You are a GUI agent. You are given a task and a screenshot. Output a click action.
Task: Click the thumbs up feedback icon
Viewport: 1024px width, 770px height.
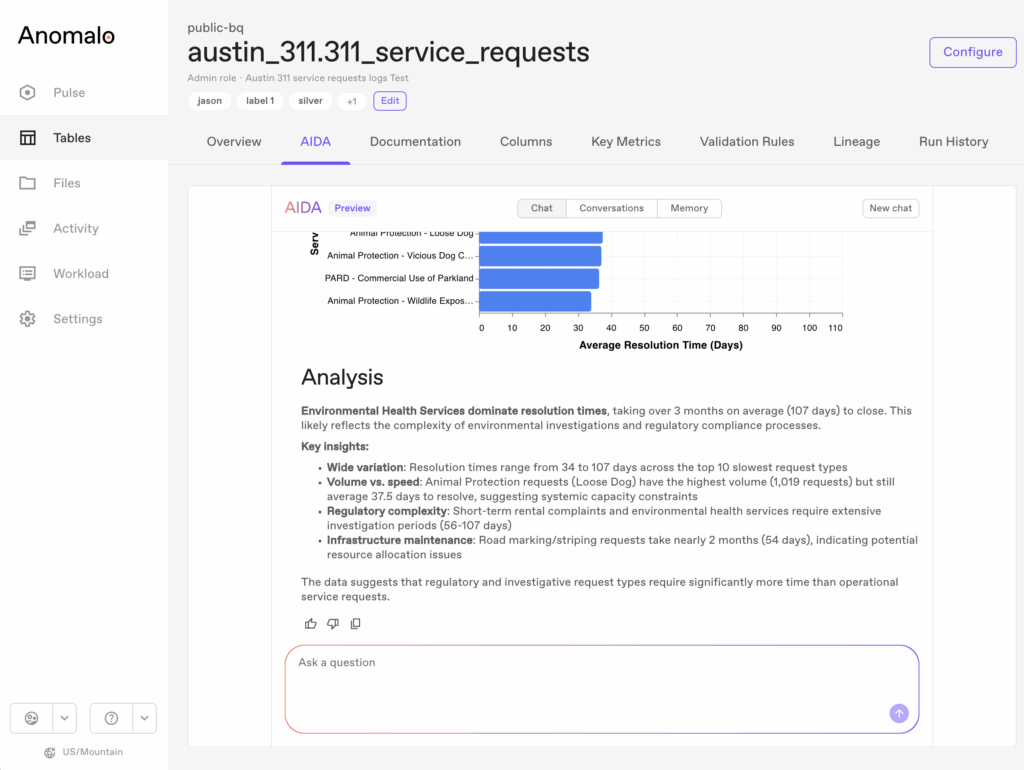point(311,624)
